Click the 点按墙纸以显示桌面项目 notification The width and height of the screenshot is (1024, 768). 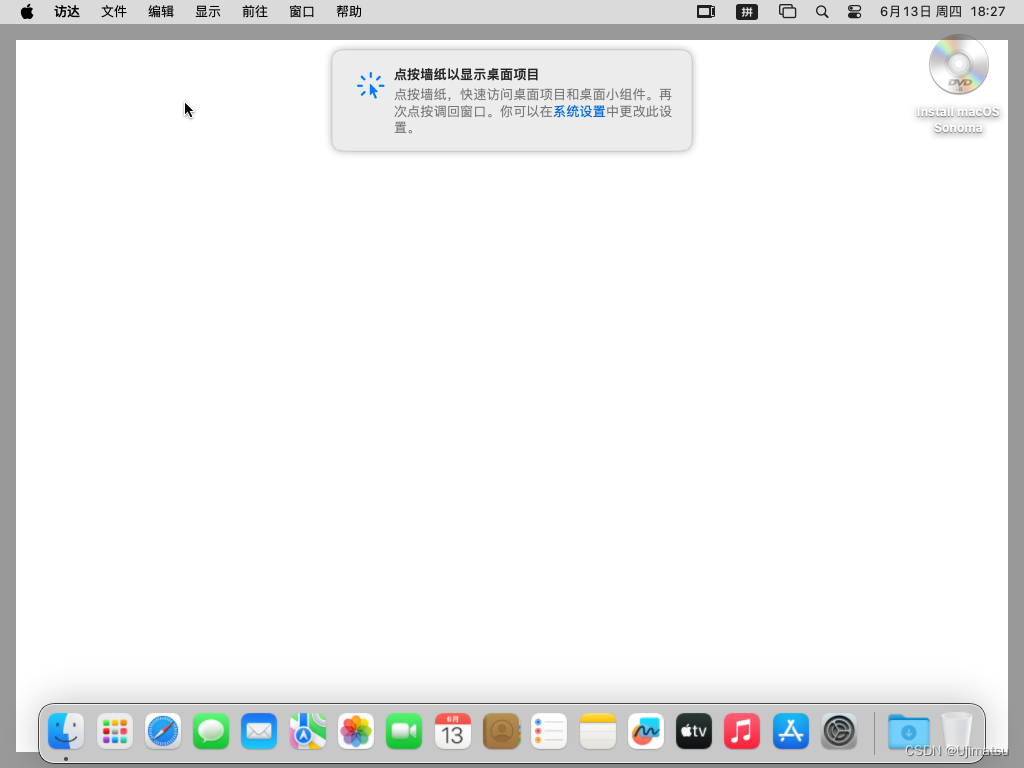pos(512,101)
